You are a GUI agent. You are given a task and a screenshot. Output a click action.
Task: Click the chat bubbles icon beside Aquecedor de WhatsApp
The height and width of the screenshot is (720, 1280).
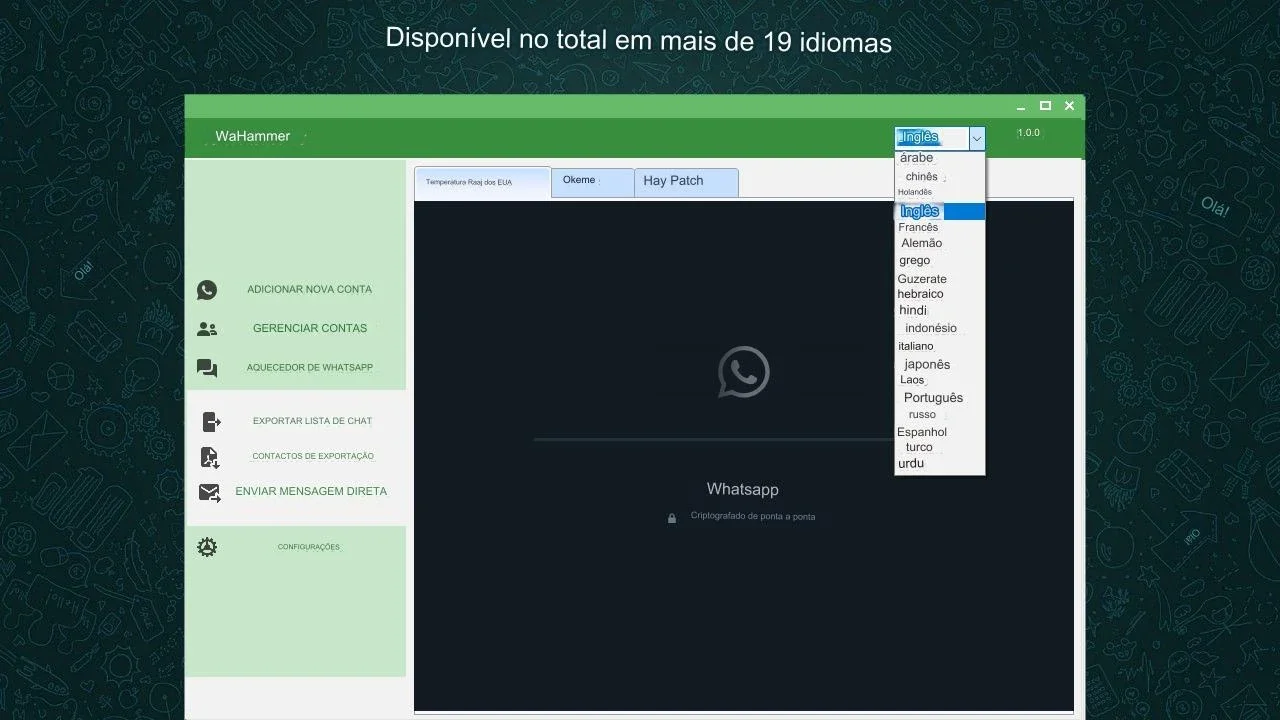click(207, 368)
